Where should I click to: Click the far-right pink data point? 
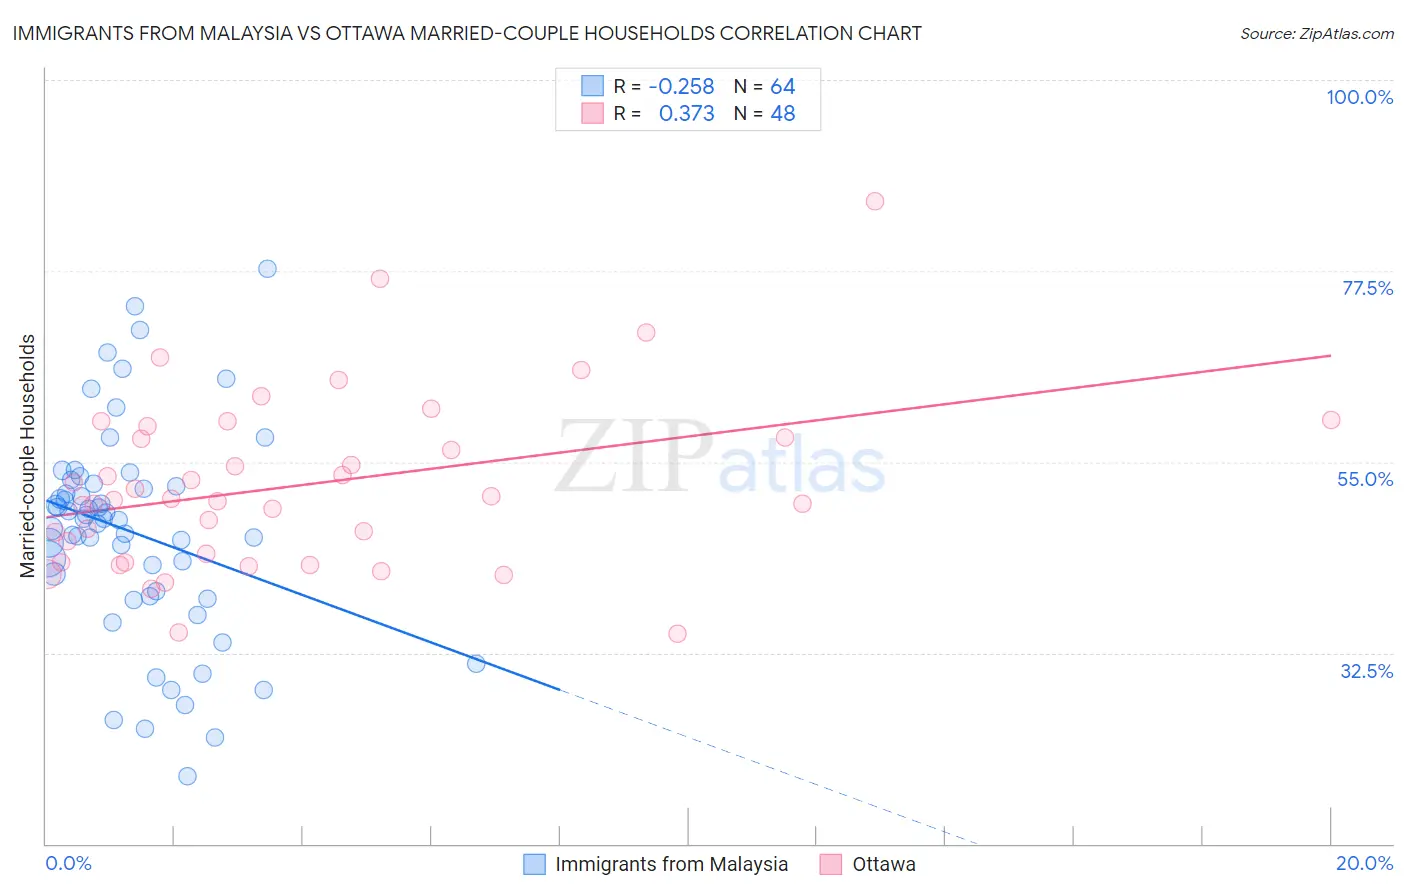point(1331,420)
